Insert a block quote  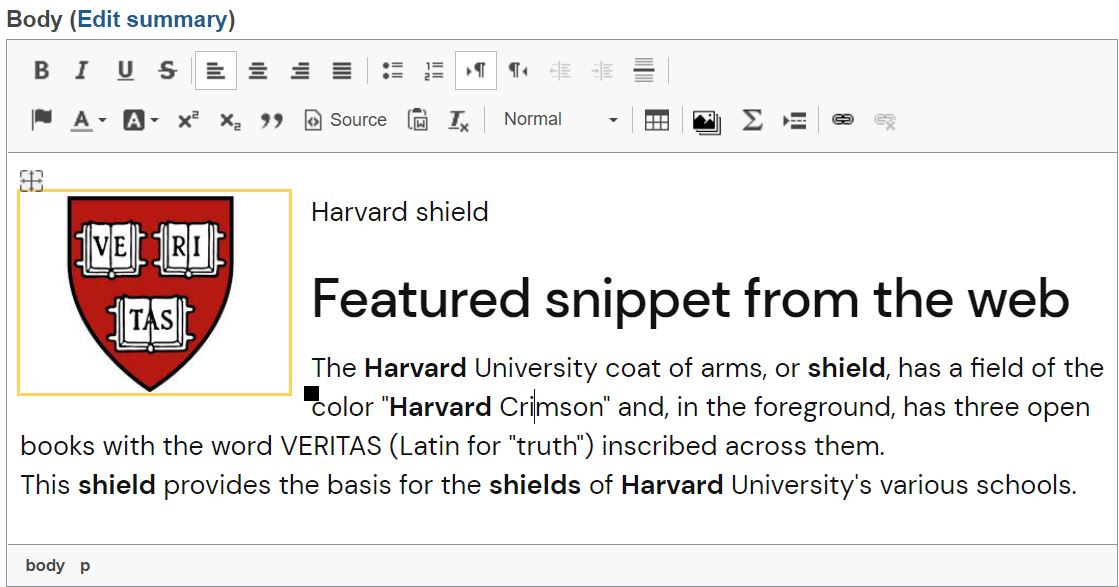tap(272, 120)
